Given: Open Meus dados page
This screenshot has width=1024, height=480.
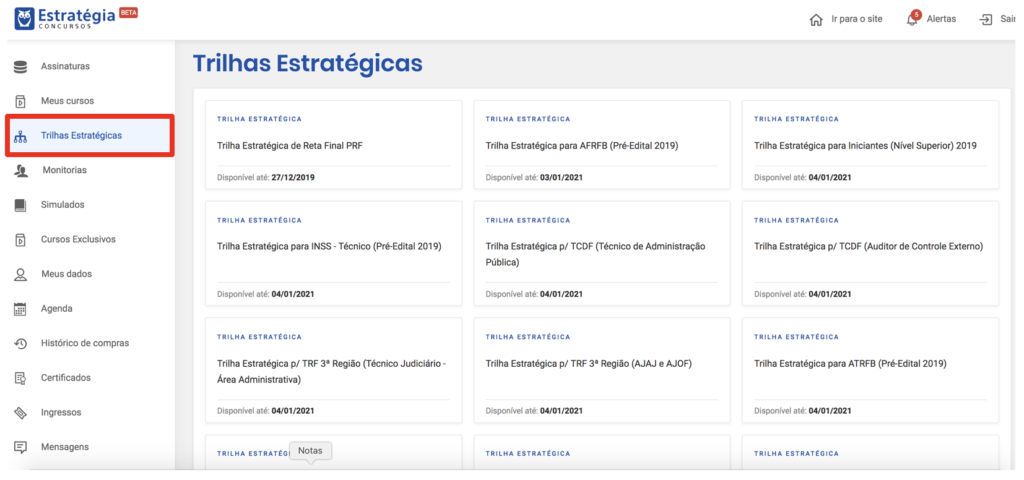Looking at the screenshot, I should click(x=67, y=274).
